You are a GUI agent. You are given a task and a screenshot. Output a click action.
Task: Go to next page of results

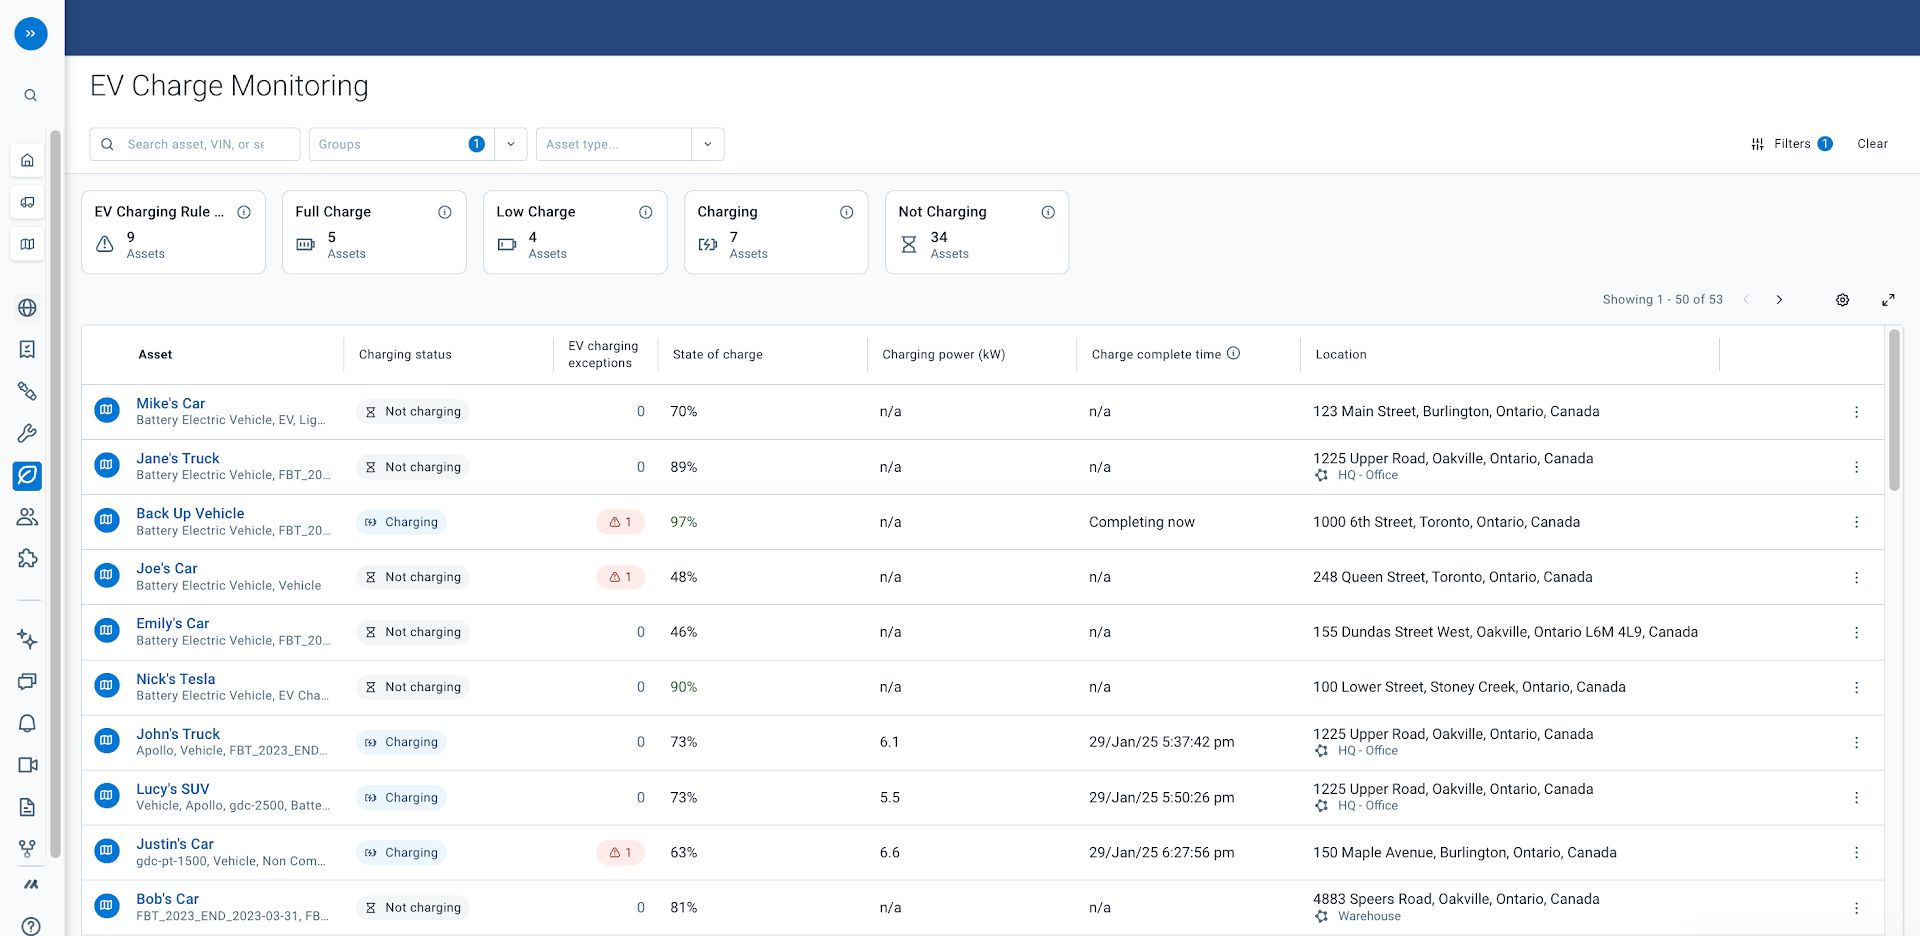[1779, 300]
